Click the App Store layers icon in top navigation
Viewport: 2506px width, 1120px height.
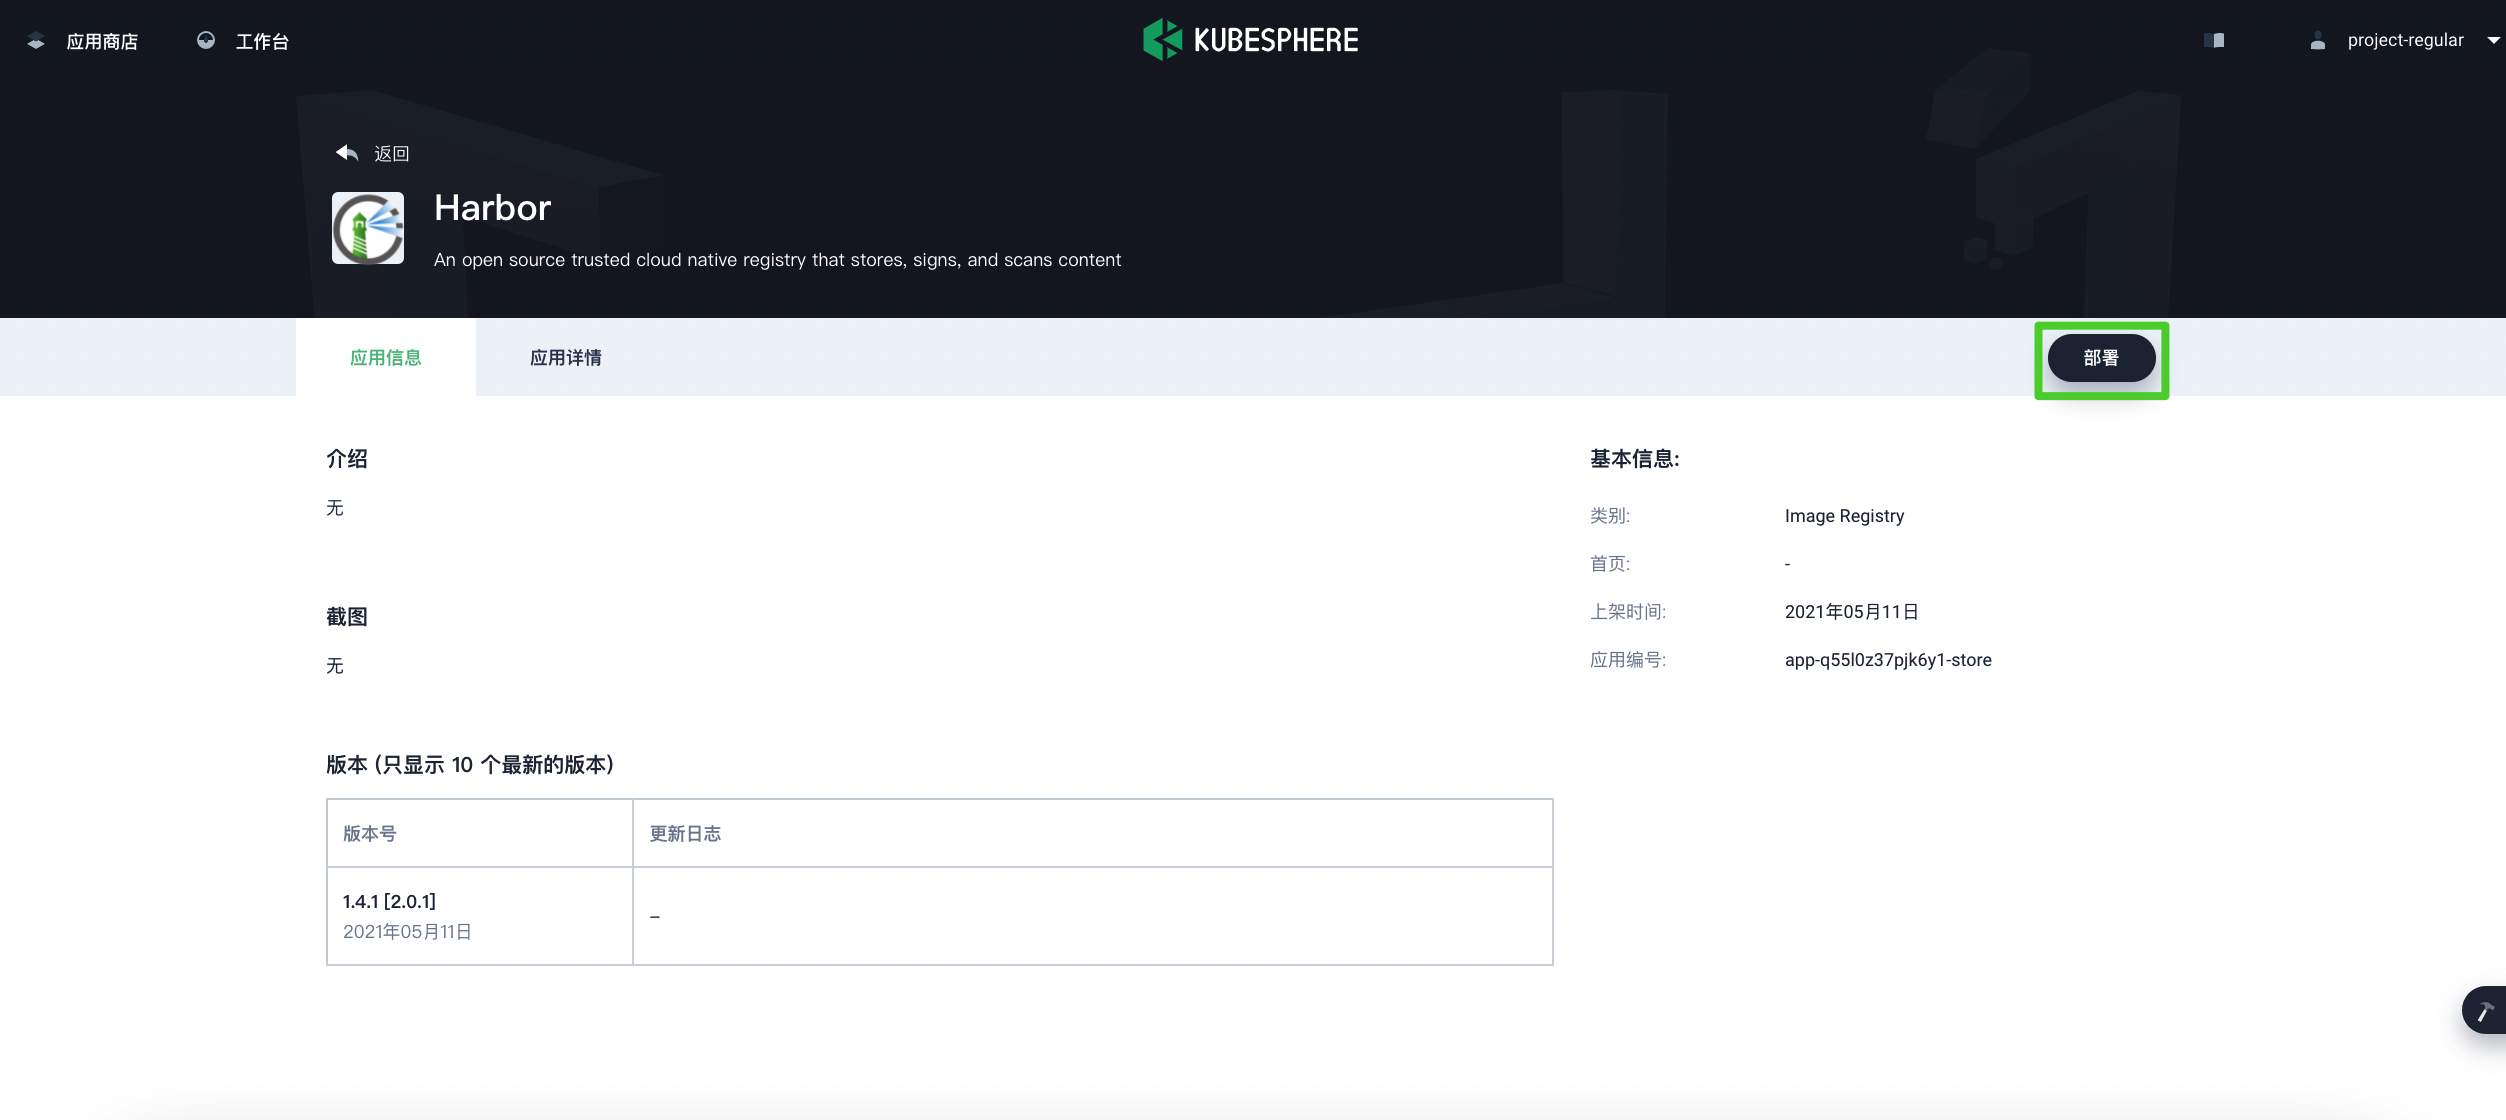click(36, 40)
